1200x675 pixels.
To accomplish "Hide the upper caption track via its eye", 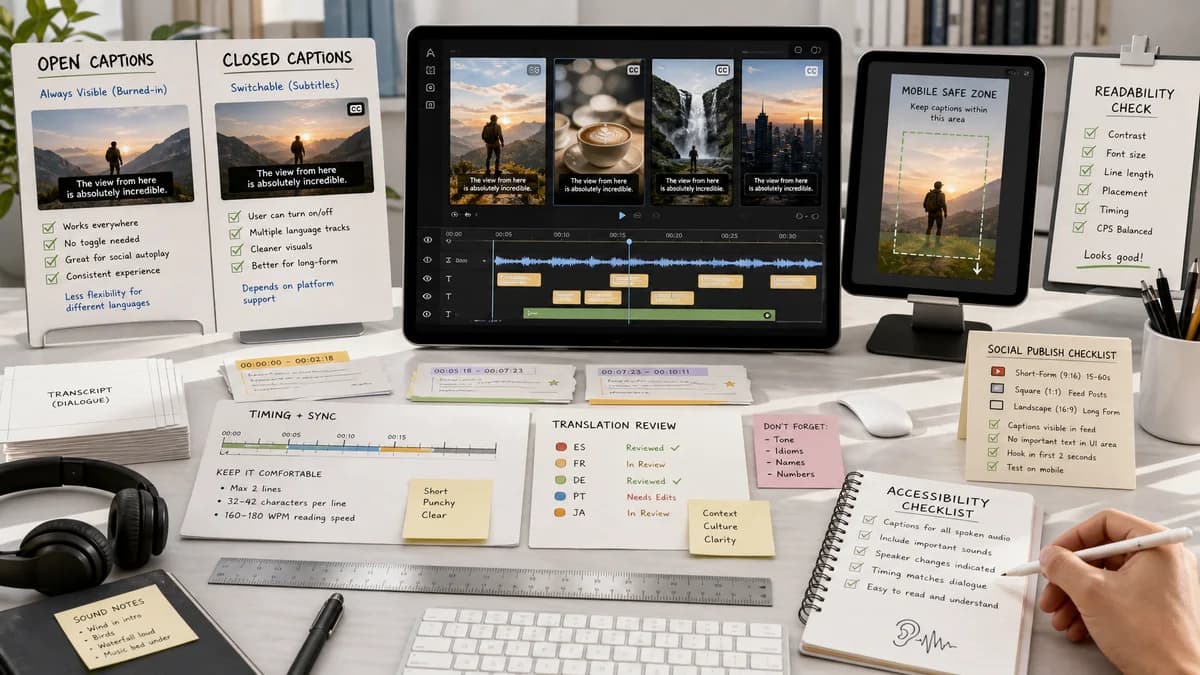I will coord(427,278).
